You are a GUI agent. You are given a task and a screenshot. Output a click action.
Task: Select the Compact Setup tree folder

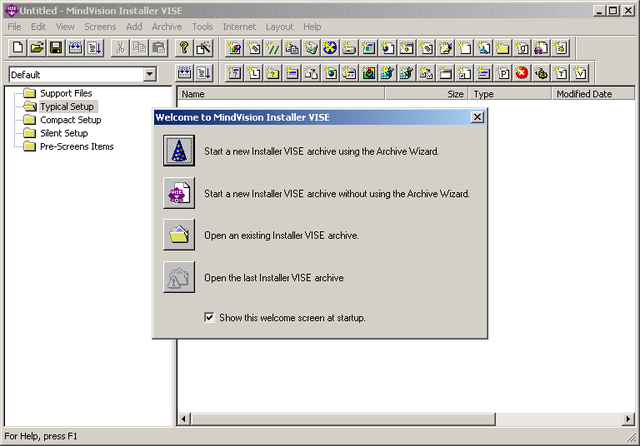pos(70,120)
